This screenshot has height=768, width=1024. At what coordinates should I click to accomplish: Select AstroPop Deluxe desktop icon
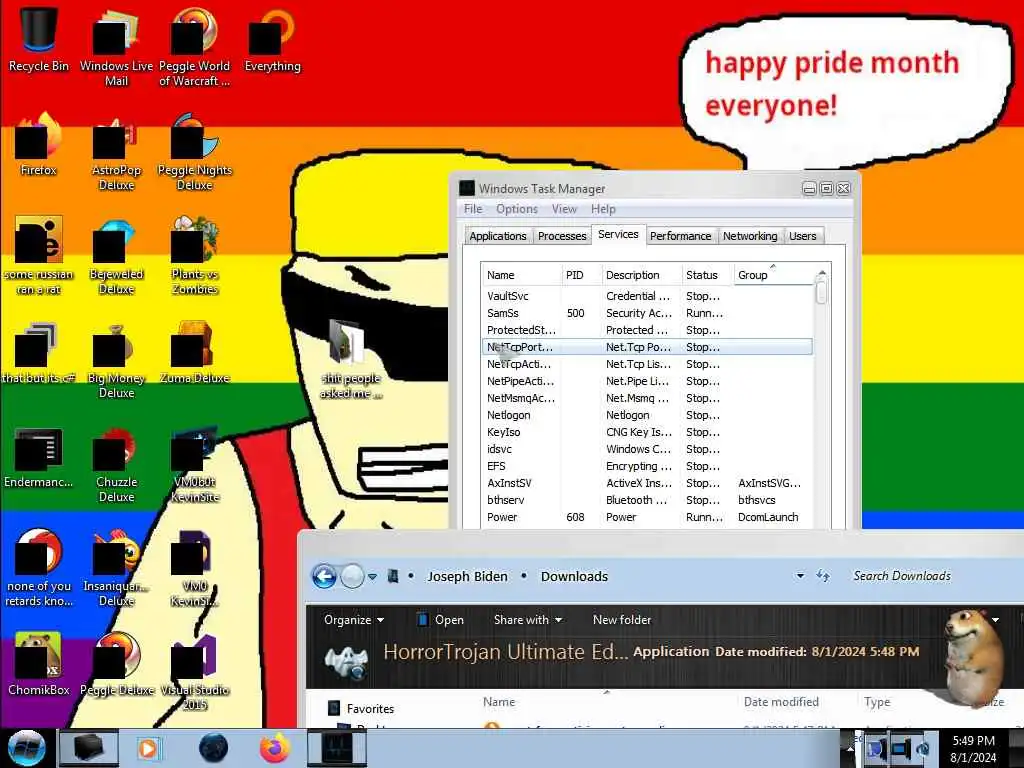116,152
